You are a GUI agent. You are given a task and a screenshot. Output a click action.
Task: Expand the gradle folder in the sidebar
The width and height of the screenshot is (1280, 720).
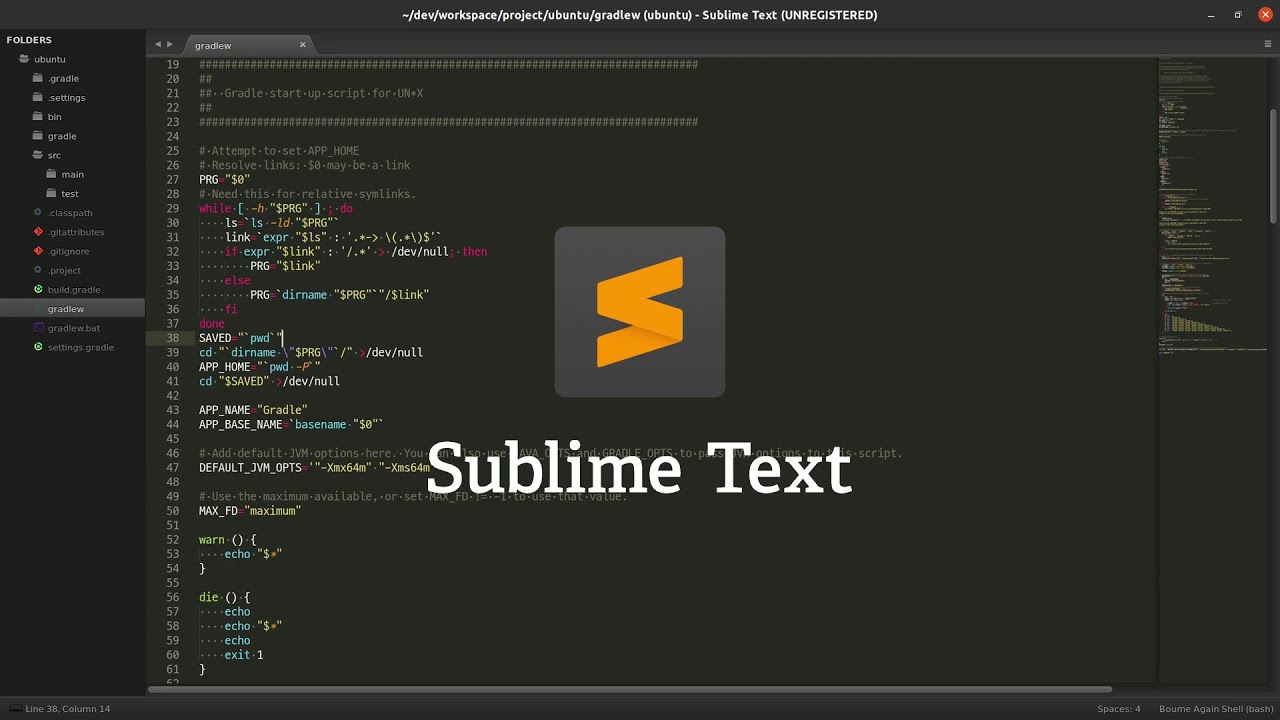point(38,136)
